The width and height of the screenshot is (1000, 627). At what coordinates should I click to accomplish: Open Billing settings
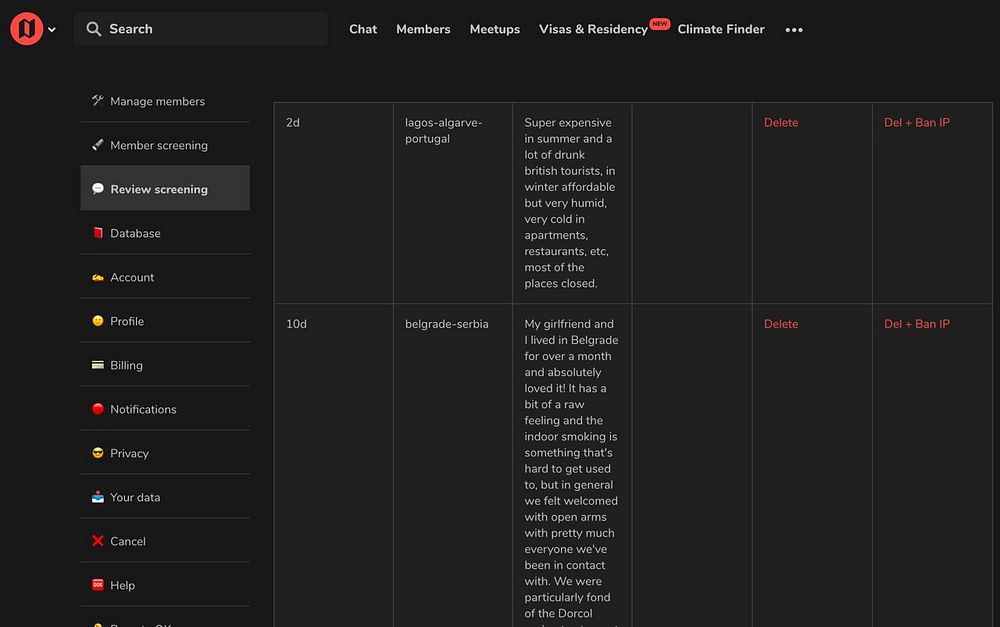click(x=165, y=365)
